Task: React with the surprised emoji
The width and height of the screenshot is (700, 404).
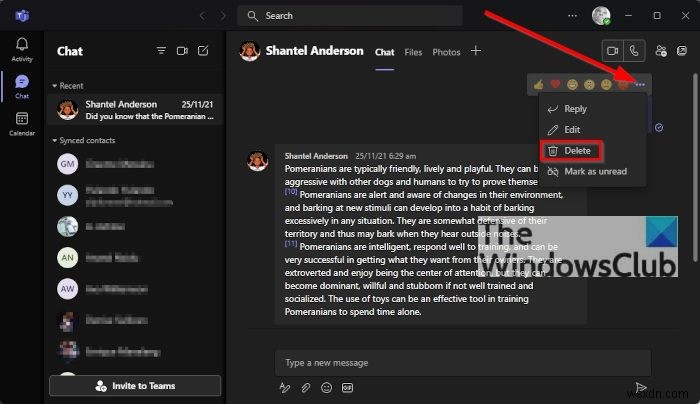Action: tap(589, 84)
